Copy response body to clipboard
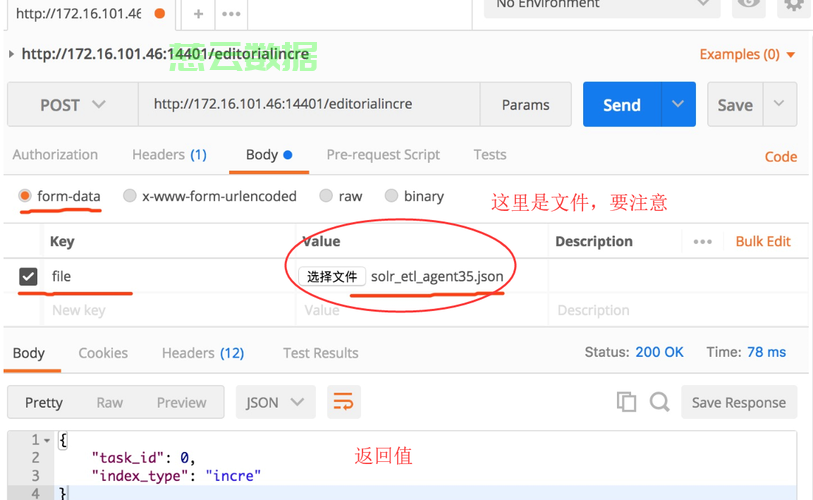 pos(626,402)
